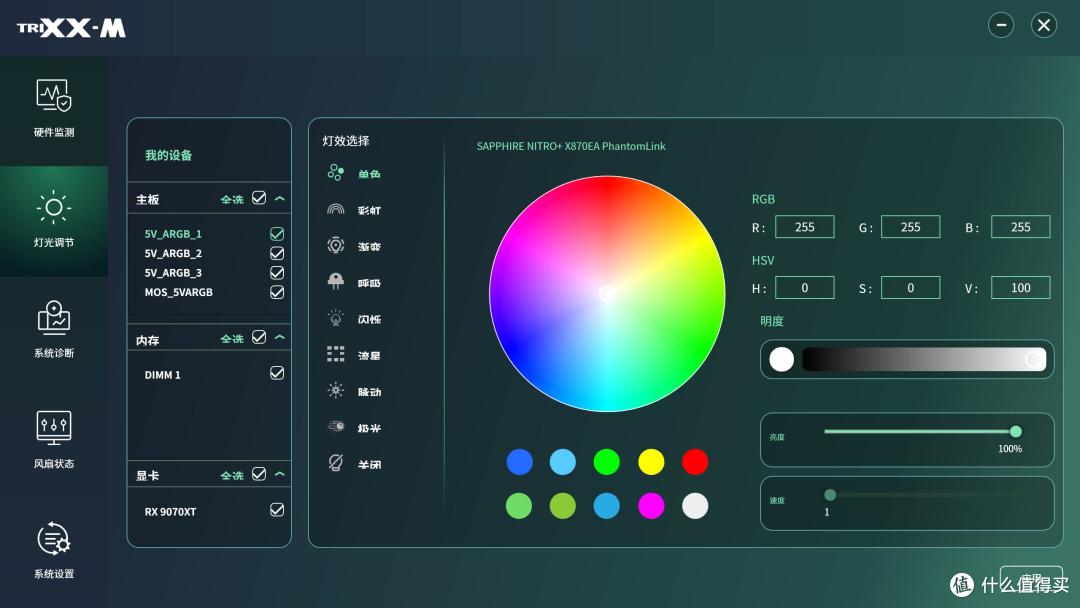
Task: Open the 系统设置 system settings page
Action: (x=54, y=551)
